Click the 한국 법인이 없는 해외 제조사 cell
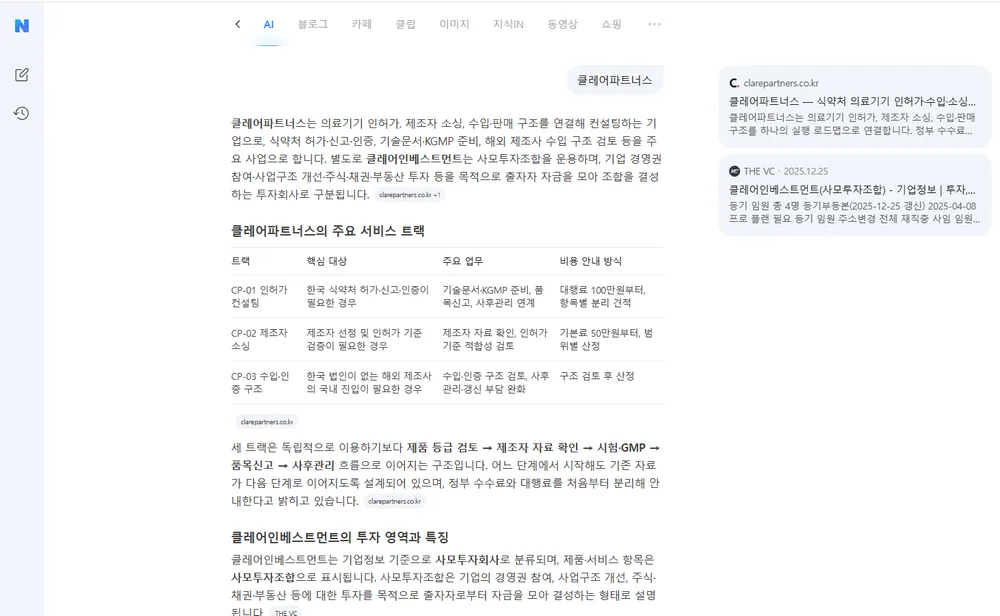Viewport: 1000px width, 616px height. point(369,383)
